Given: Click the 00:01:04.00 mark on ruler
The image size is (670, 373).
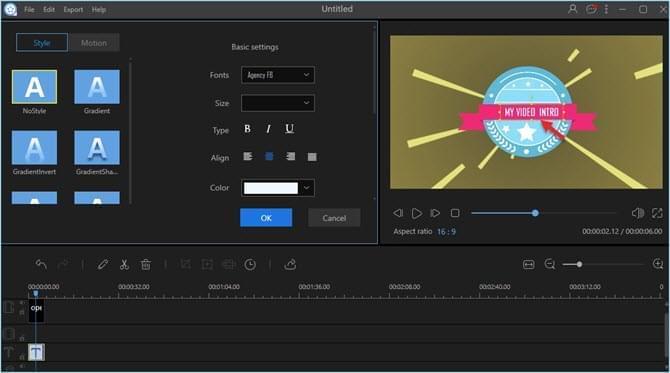Looking at the screenshot, I should tap(224, 287).
